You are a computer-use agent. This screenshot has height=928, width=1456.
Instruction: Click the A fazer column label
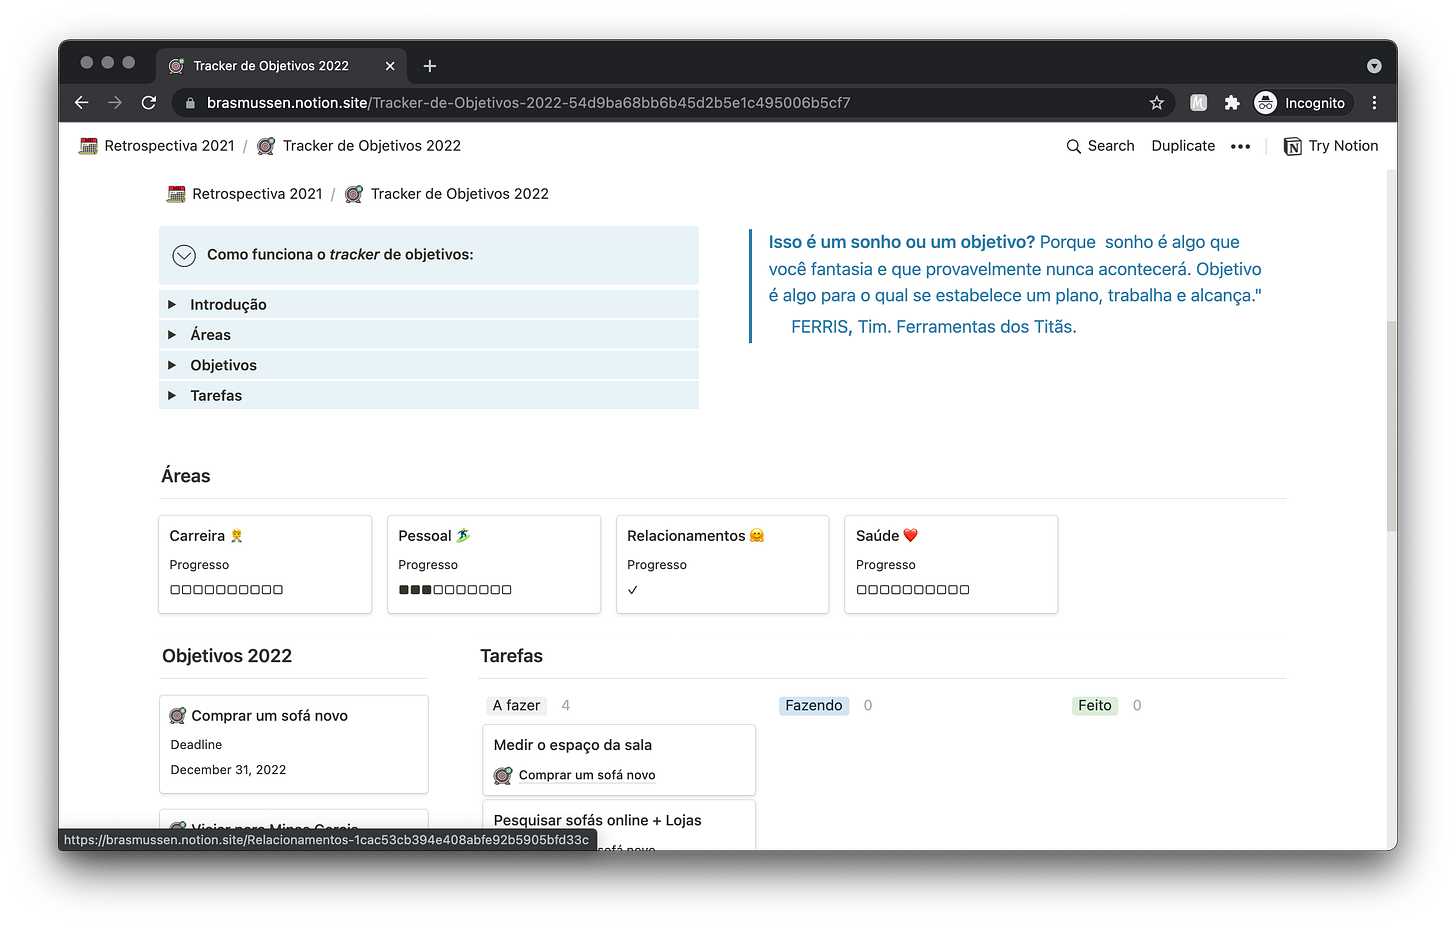[516, 705]
